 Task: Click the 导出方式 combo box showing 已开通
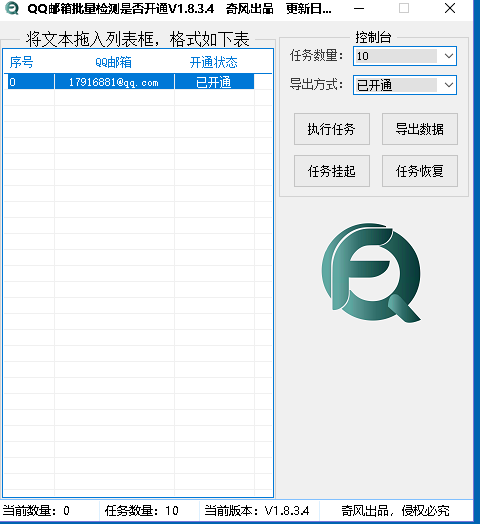tap(405, 85)
